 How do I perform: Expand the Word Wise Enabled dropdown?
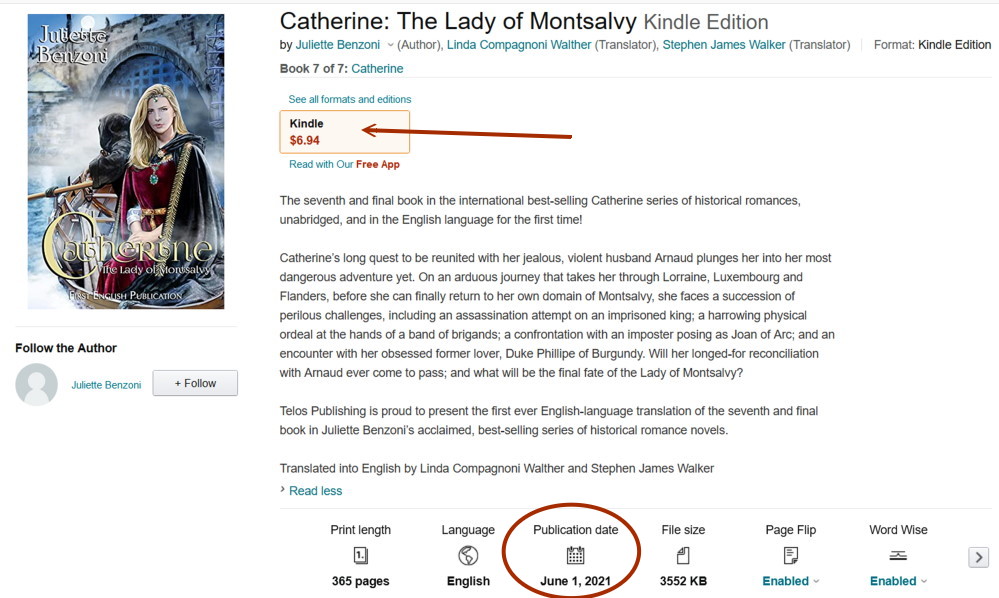point(898,581)
